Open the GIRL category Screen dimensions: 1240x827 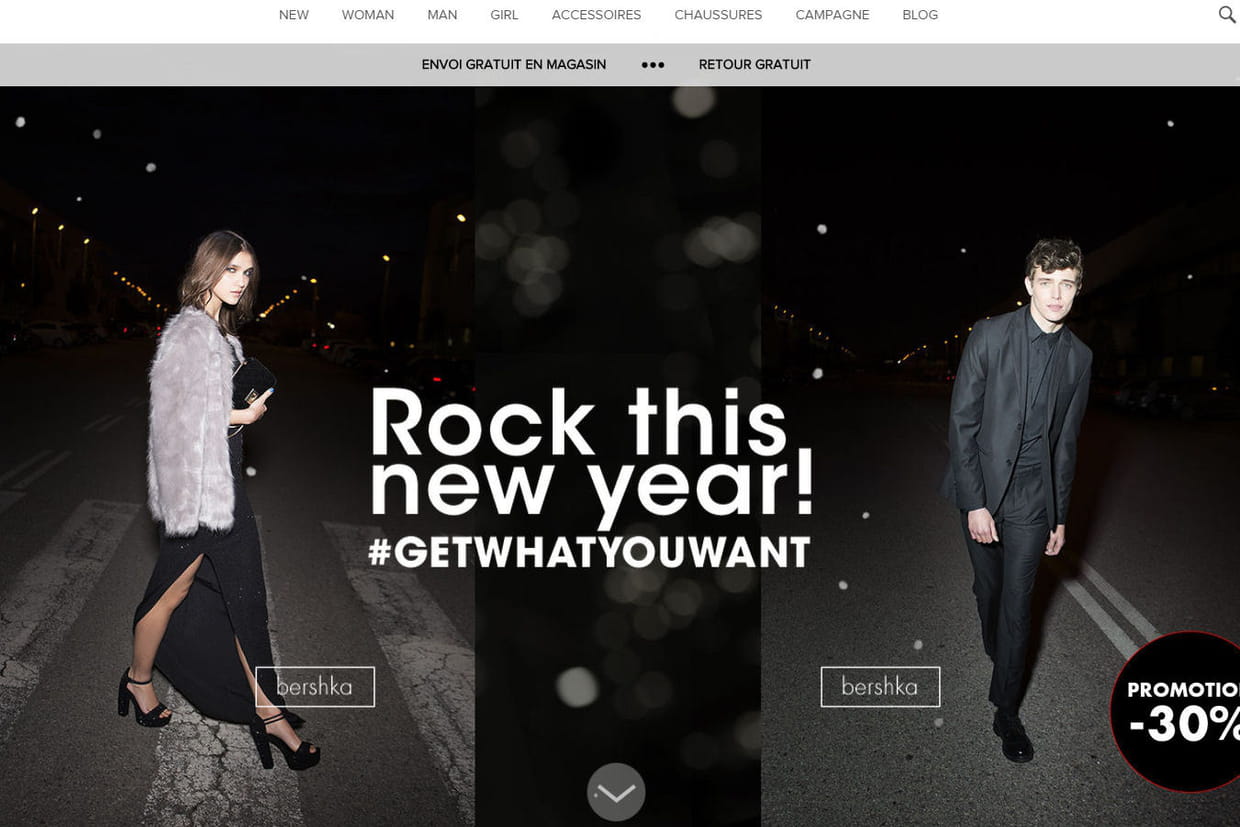[x=504, y=15]
